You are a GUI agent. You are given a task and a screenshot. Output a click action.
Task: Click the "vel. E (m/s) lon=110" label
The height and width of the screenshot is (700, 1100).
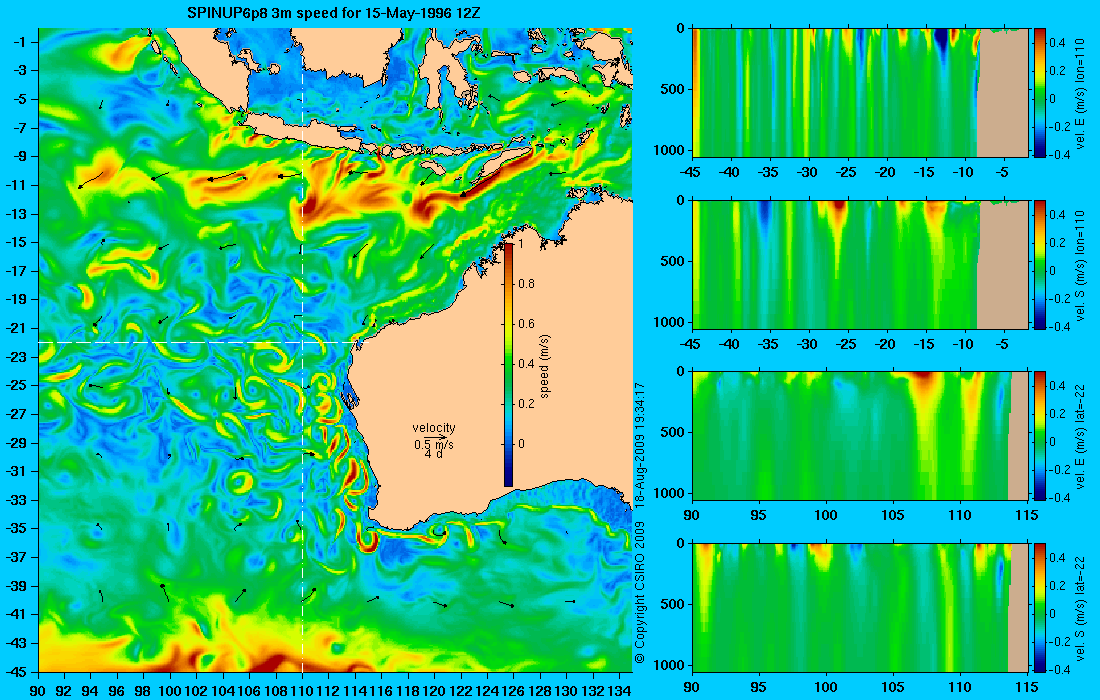(x=1080, y=93)
